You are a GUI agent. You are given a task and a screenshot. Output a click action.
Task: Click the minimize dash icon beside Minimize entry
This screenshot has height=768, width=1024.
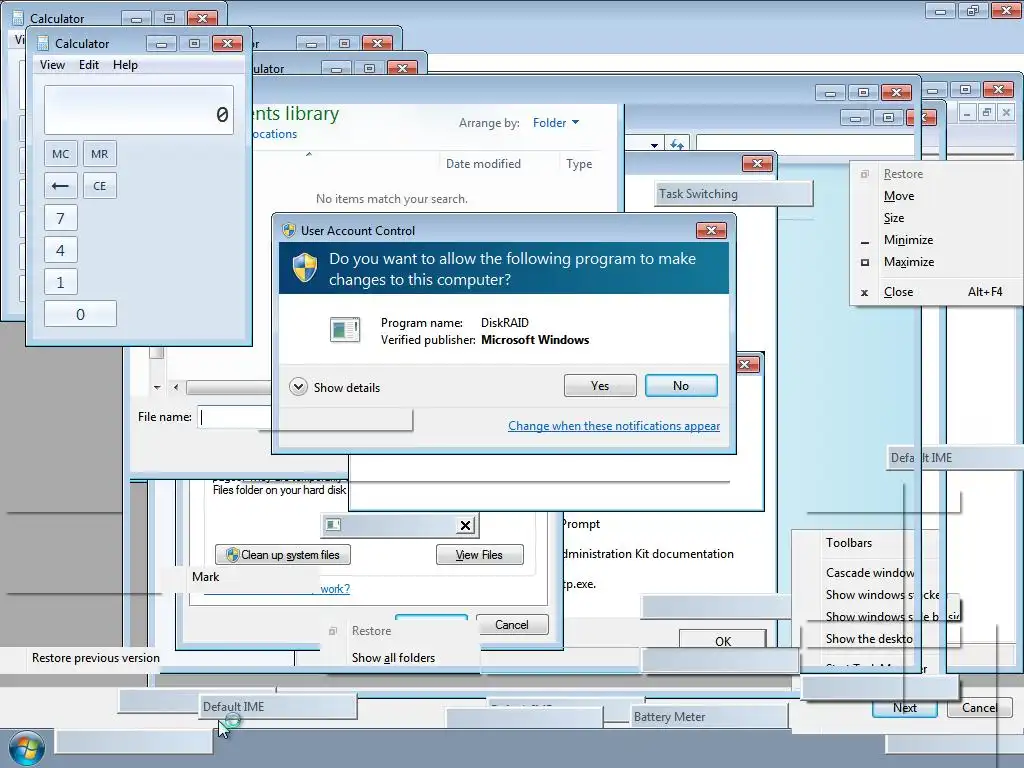865,242
